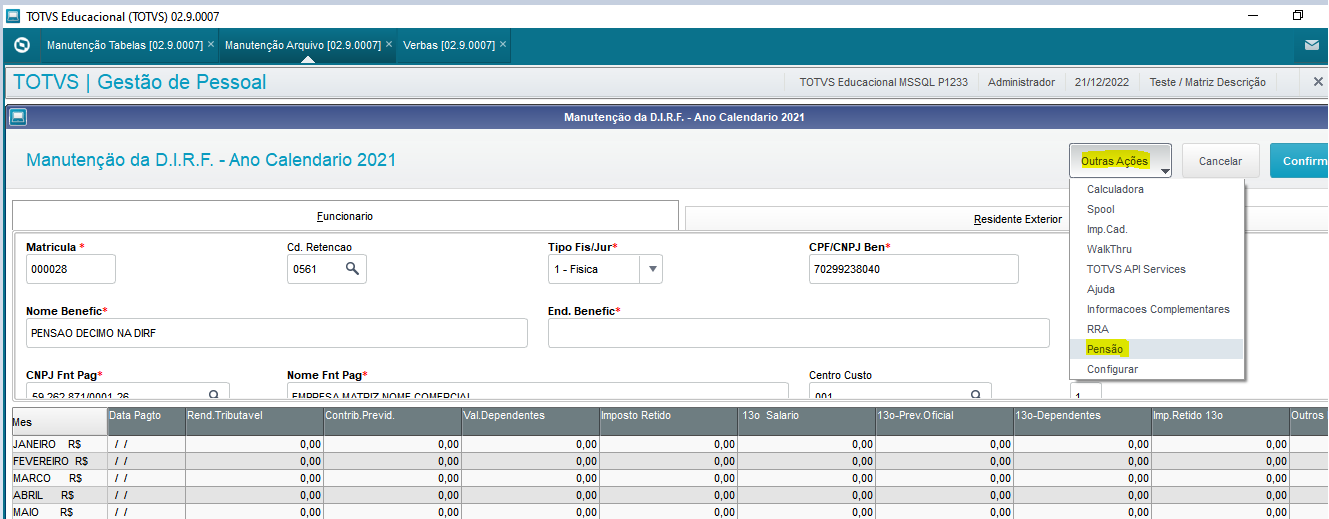The width and height of the screenshot is (1329, 519).
Task: Click the inner window icon beside title bar
Action: point(17,117)
